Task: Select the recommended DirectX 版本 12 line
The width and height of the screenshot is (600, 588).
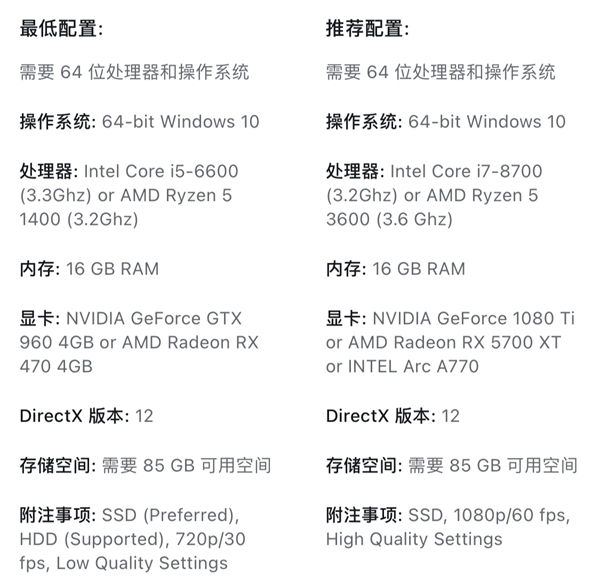Action: point(393,416)
